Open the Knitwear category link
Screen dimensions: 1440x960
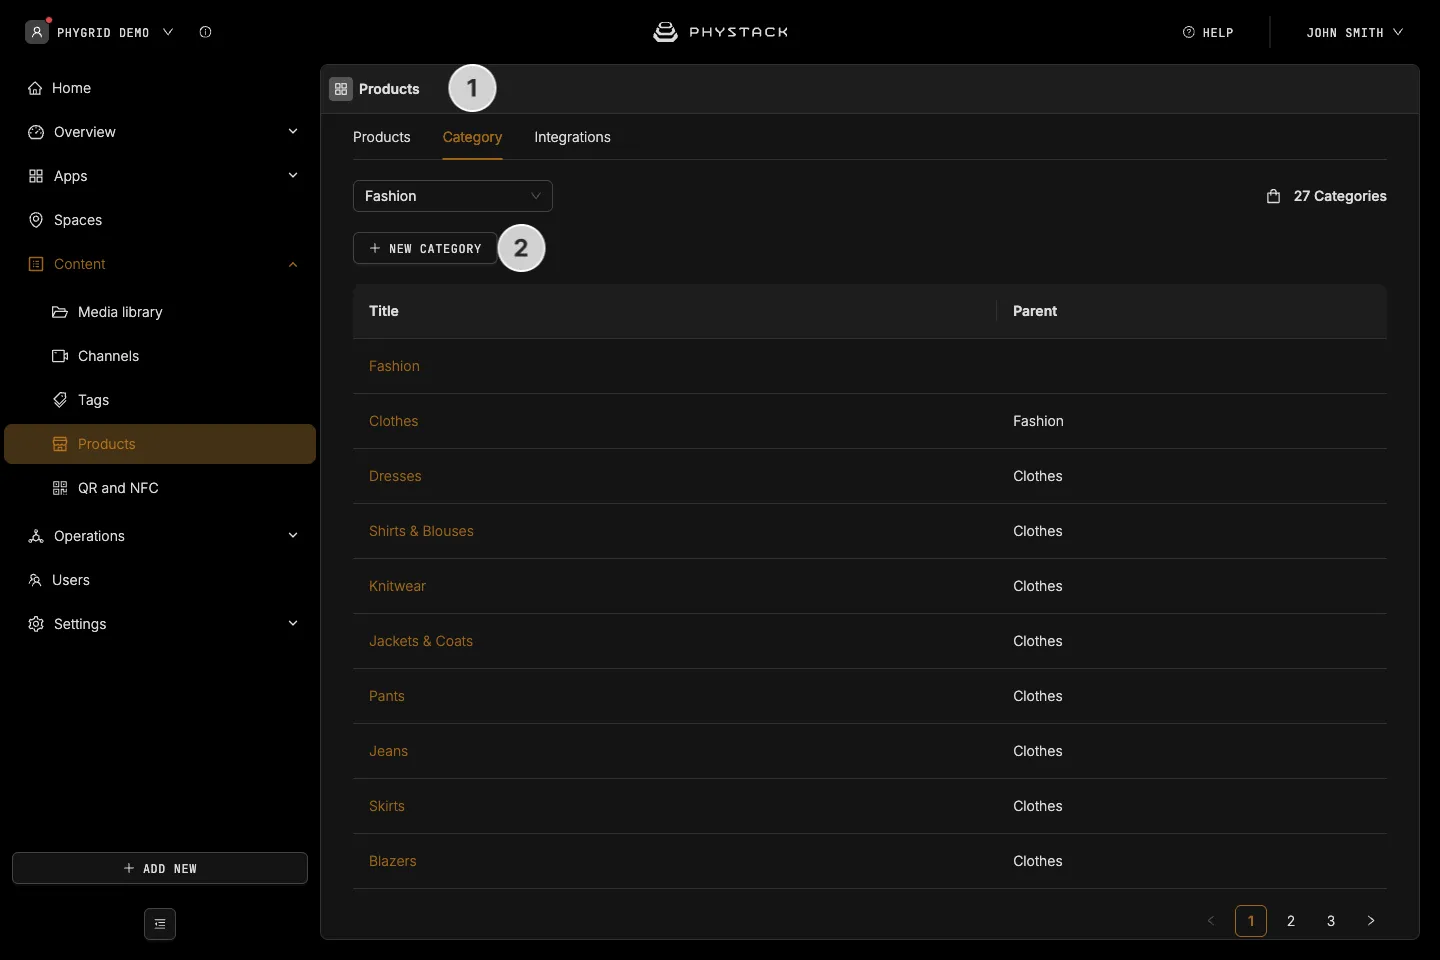(397, 586)
